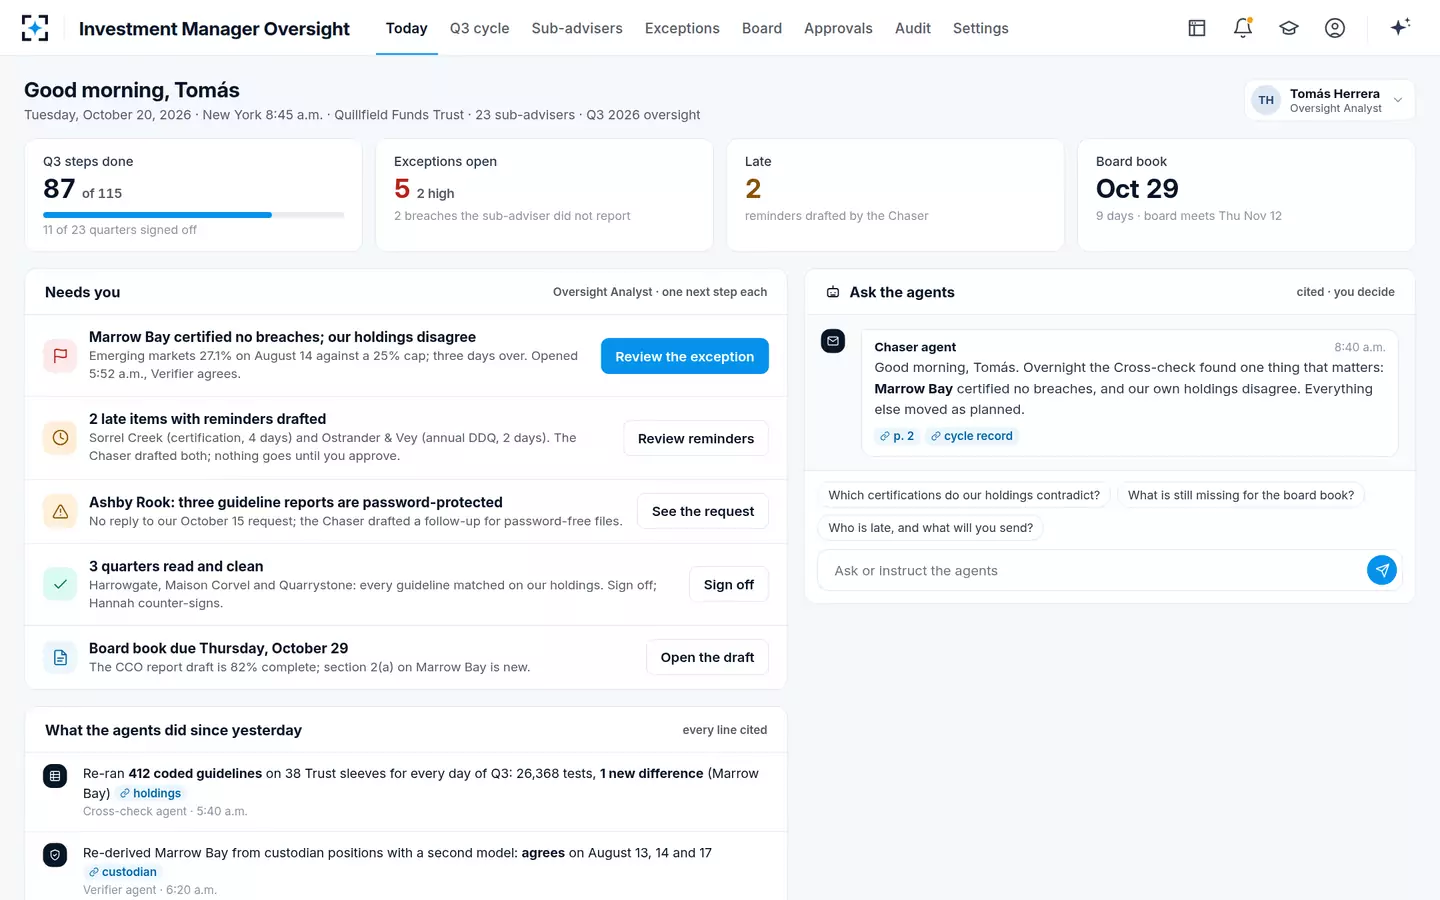Open the Exceptions open summary card

pos(544,195)
